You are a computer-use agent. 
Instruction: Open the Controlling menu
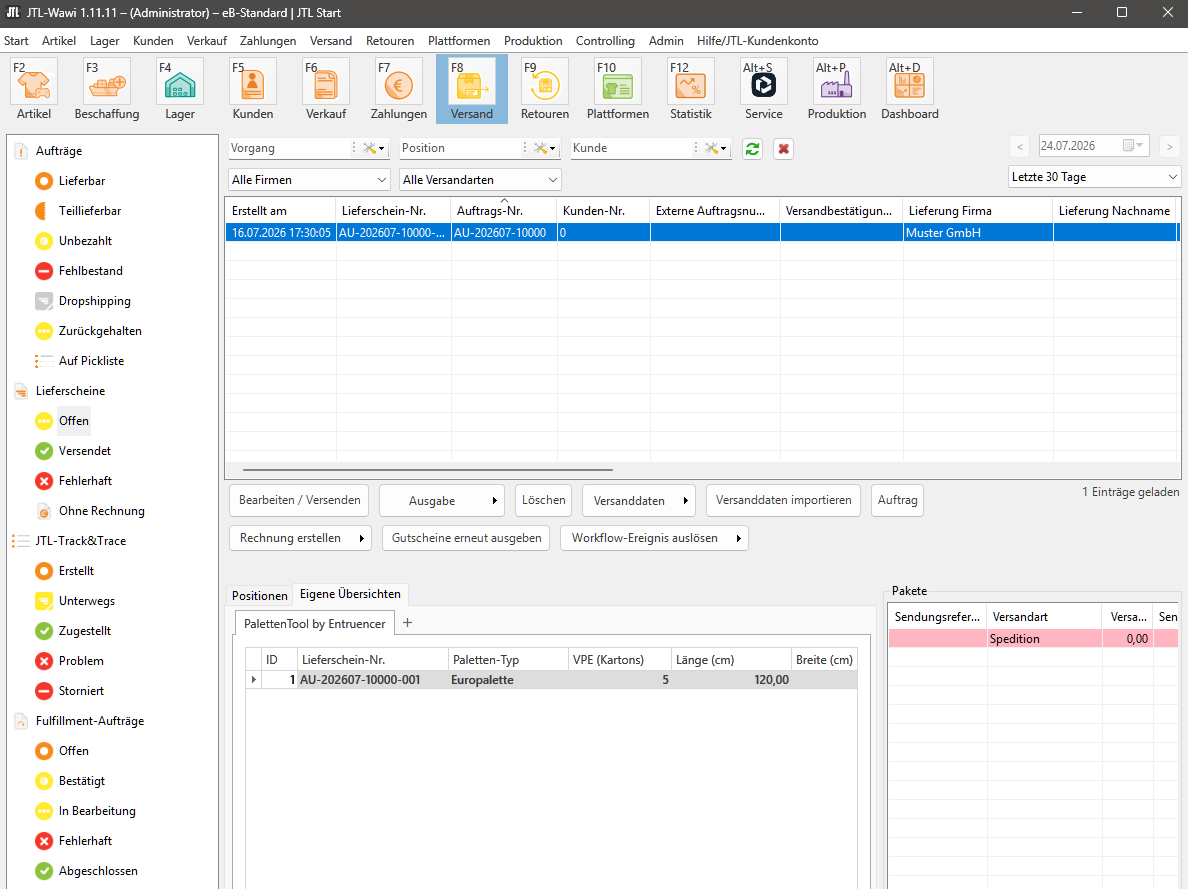[605, 41]
